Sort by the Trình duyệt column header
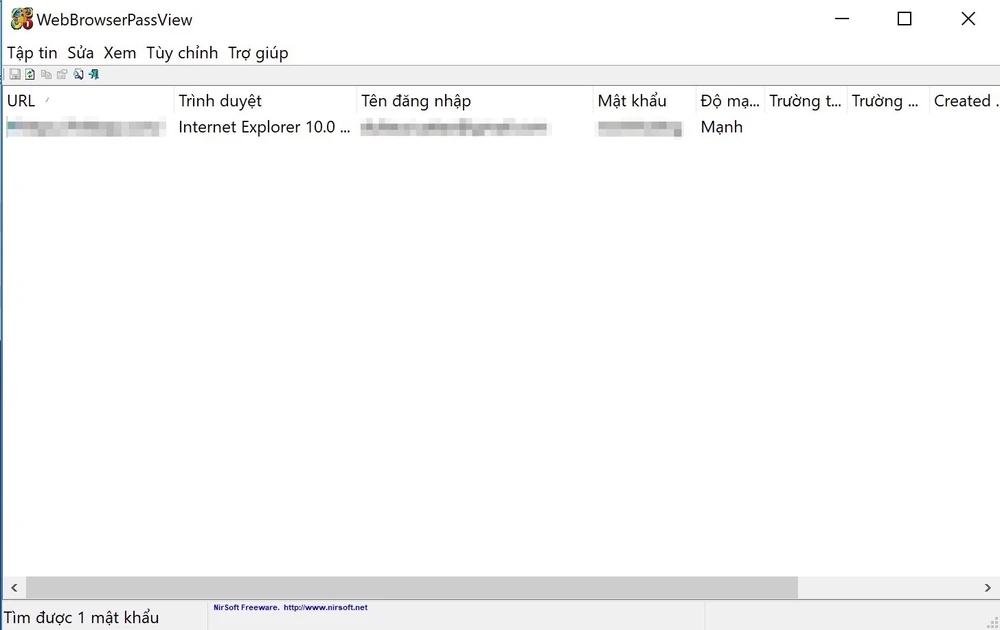Viewport: 1000px width, 630px height. pyautogui.click(x=265, y=101)
